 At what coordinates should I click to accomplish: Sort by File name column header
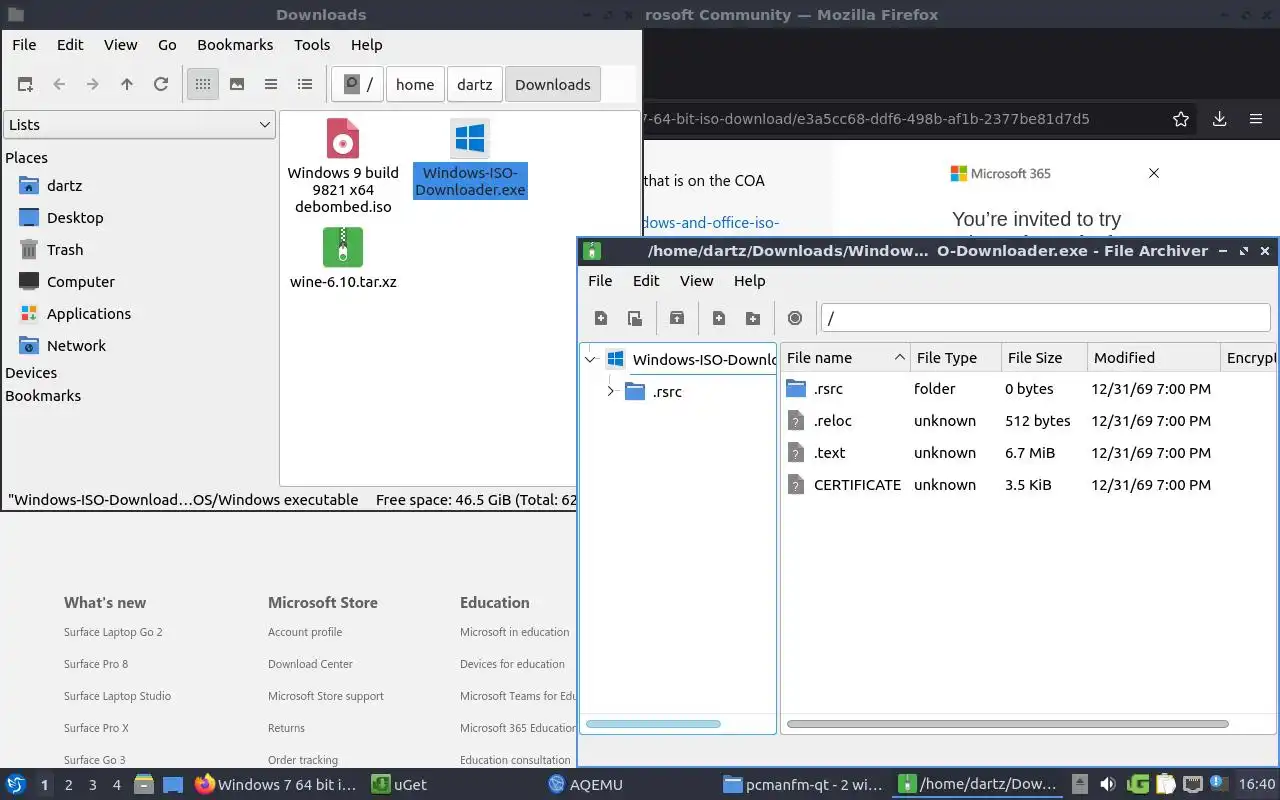click(845, 358)
